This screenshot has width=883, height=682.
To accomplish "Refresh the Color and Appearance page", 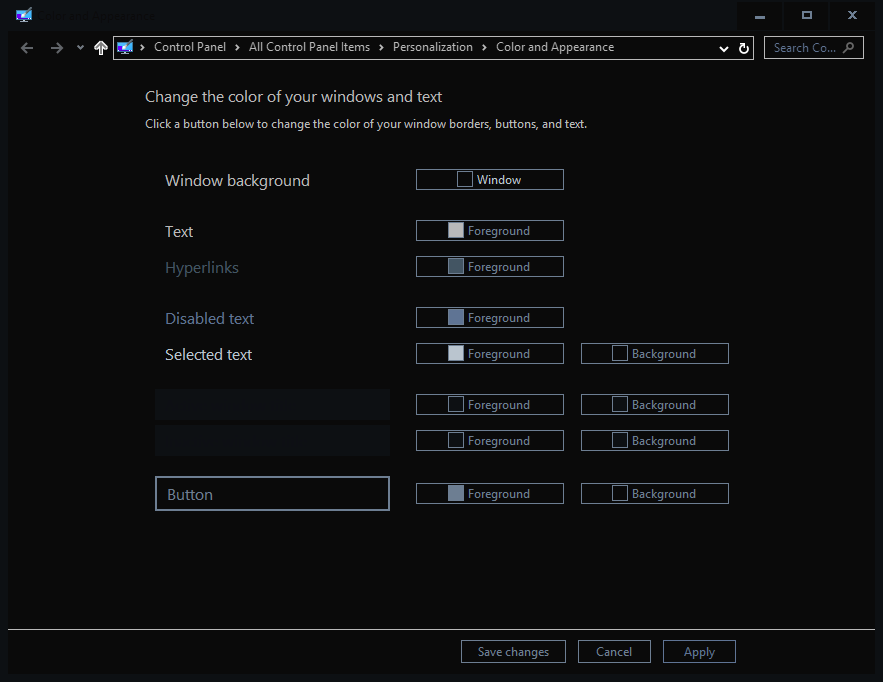I will pos(743,48).
